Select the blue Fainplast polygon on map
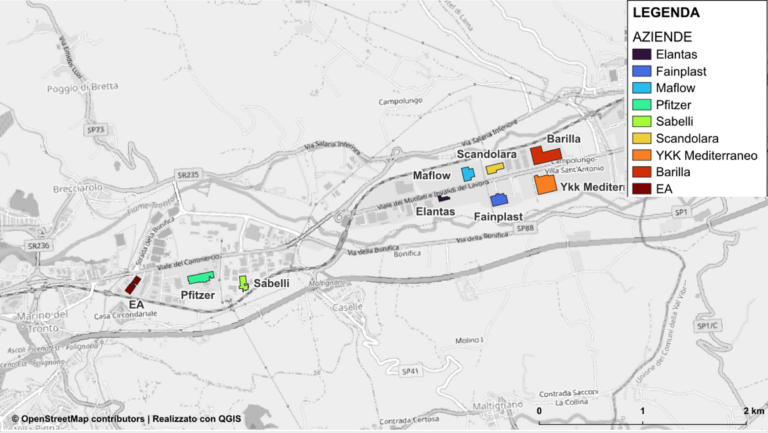 499,200
